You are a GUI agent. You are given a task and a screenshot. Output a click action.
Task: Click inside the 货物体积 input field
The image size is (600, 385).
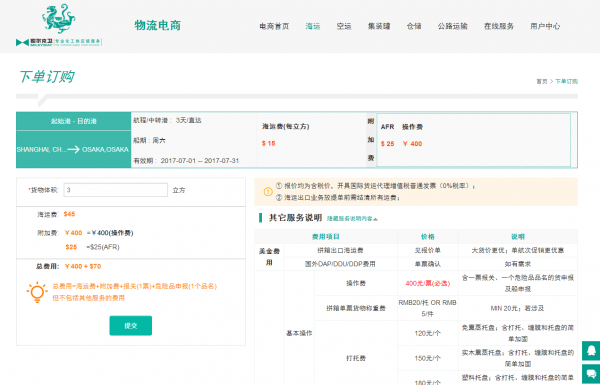click(x=116, y=190)
